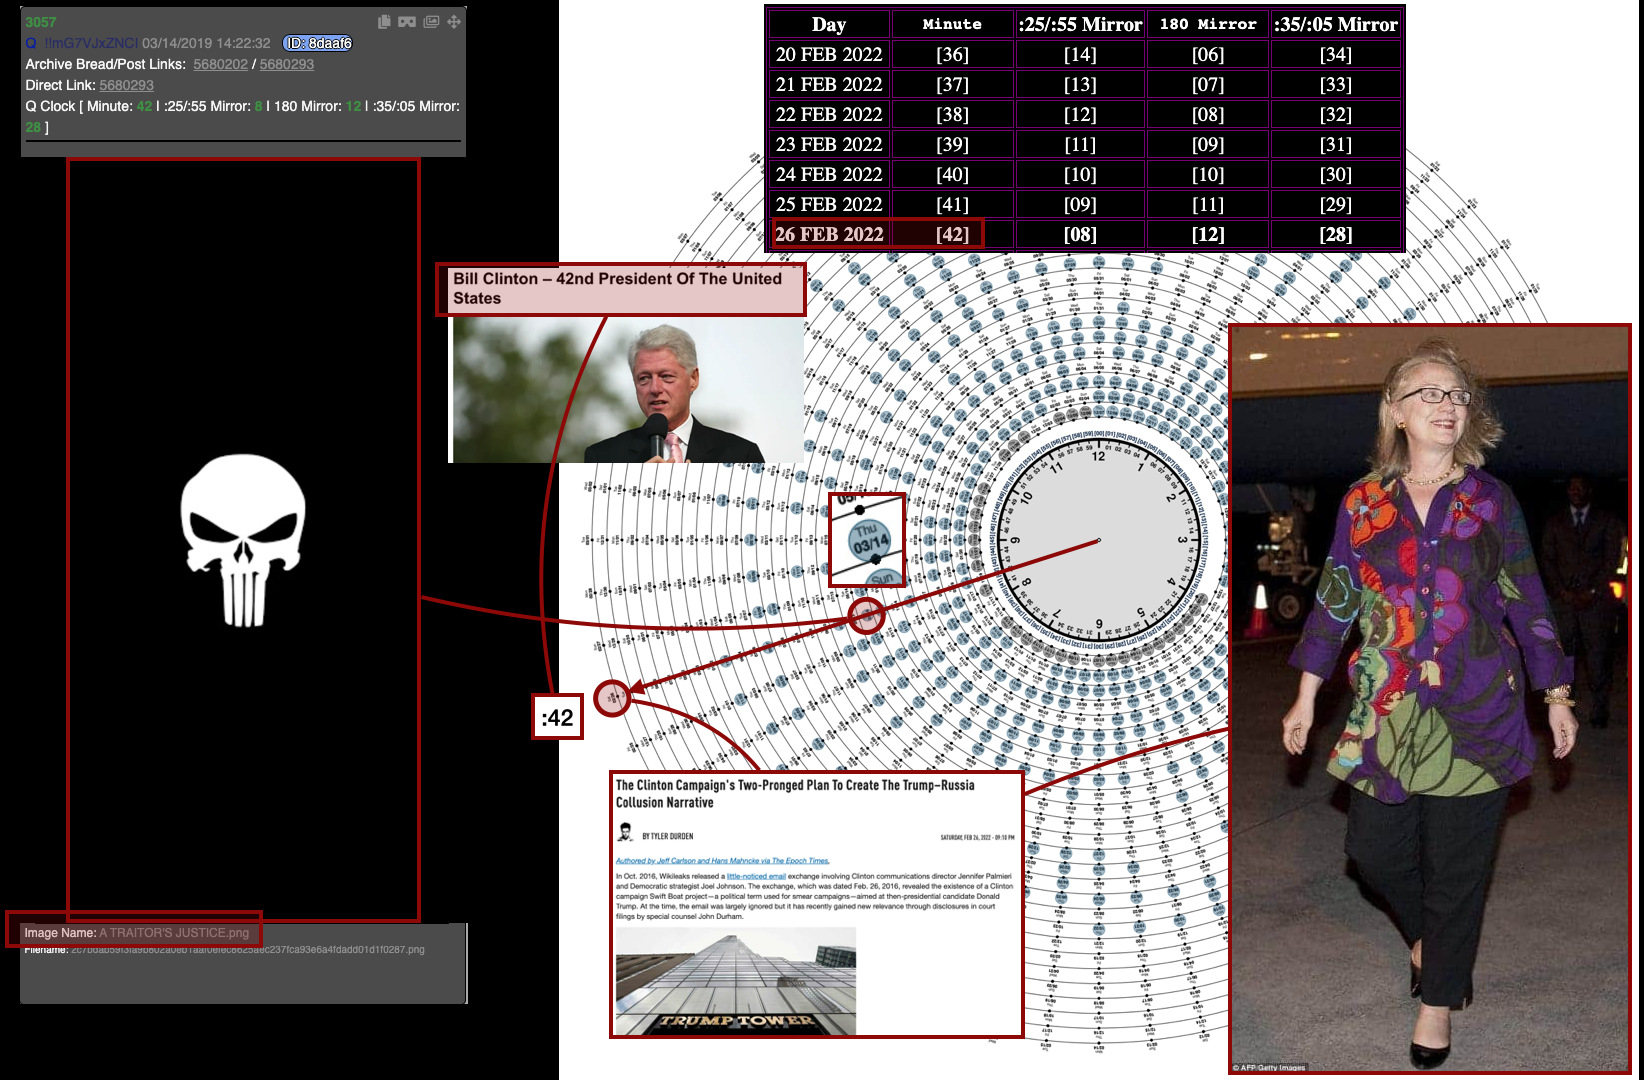Click the Minute column header
1644x1080 pixels.
(x=952, y=24)
